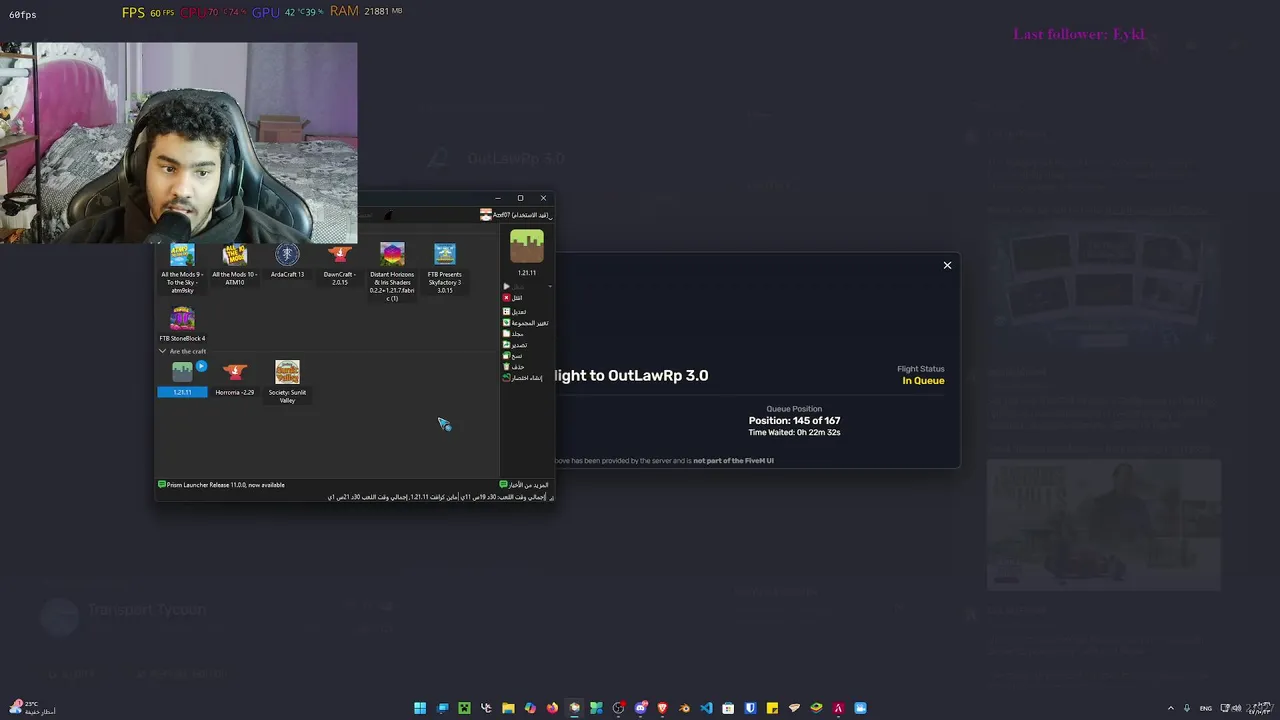Open Discord from the taskbar

point(640,708)
